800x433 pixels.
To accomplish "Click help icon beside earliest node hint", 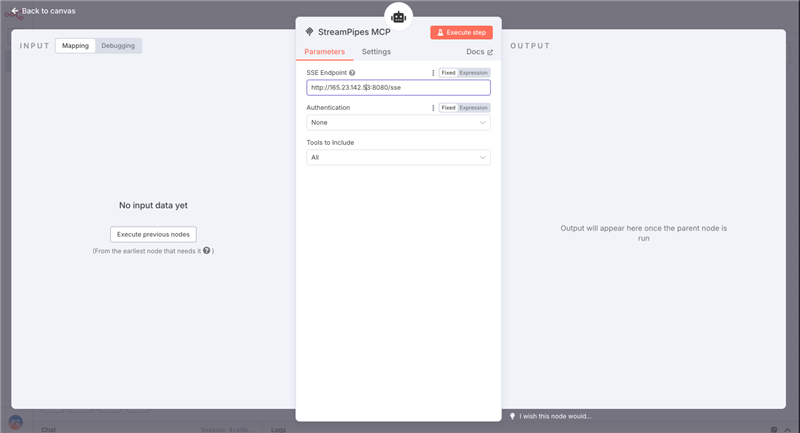I will point(207,251).
